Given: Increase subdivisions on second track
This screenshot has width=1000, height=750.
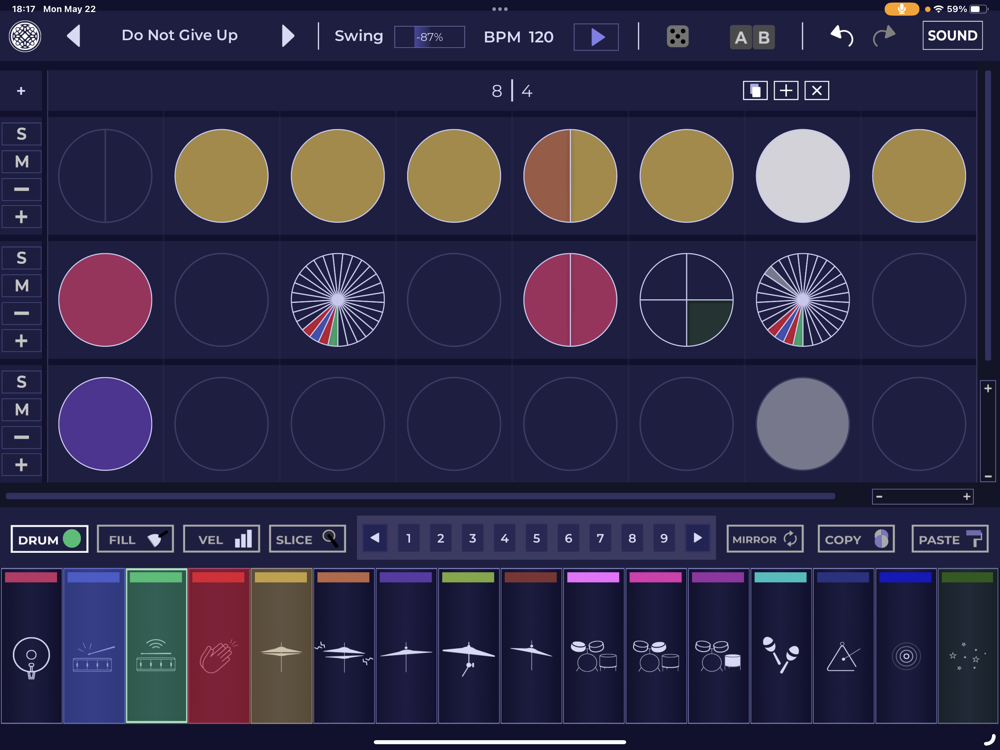Looking at the screenshot, I should (x=21, y=341).
